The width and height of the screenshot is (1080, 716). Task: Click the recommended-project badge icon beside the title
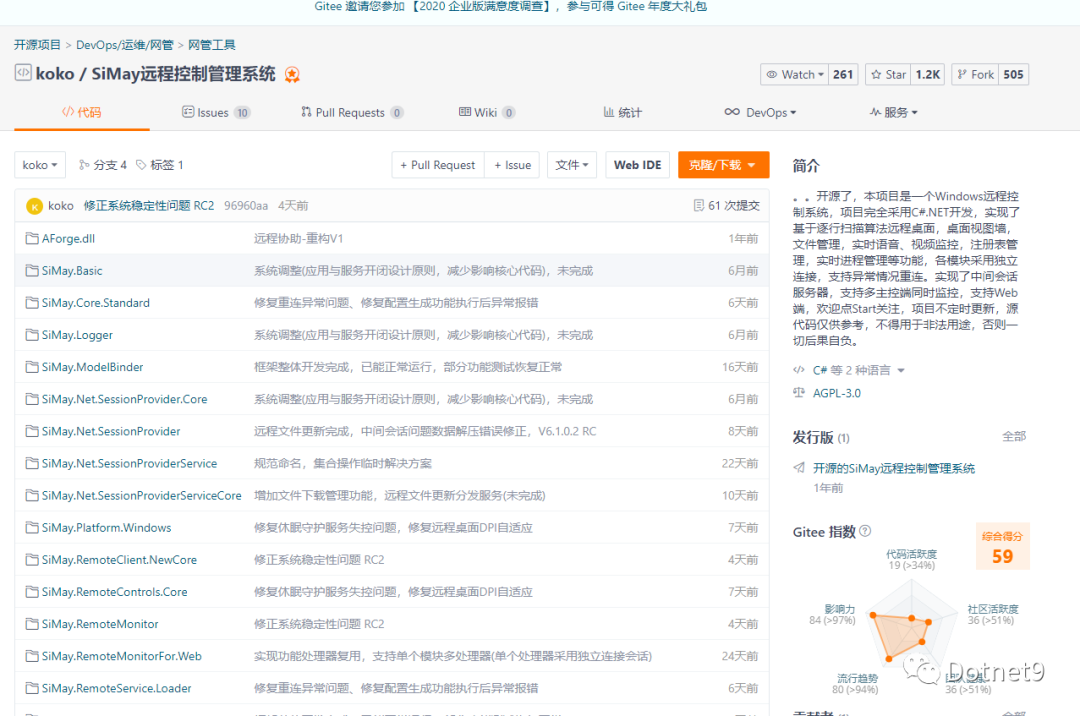click(x=292, y=74)
